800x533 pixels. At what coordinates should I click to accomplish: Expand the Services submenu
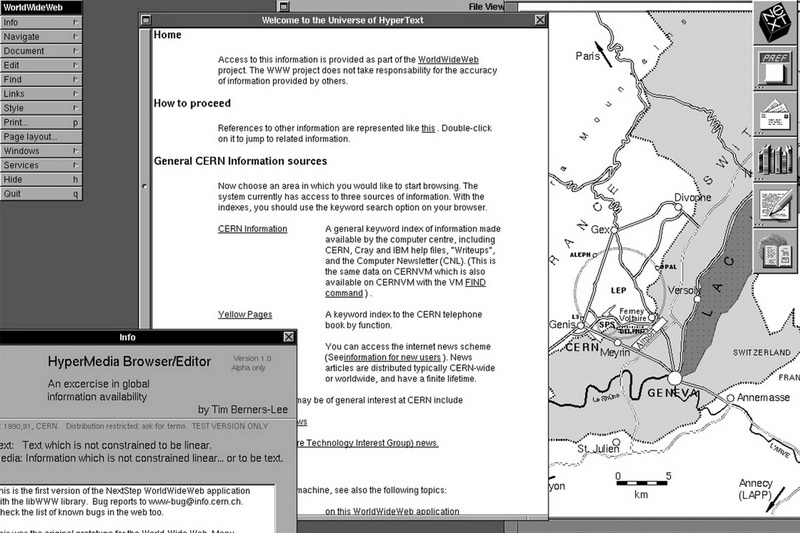(41, 165)
